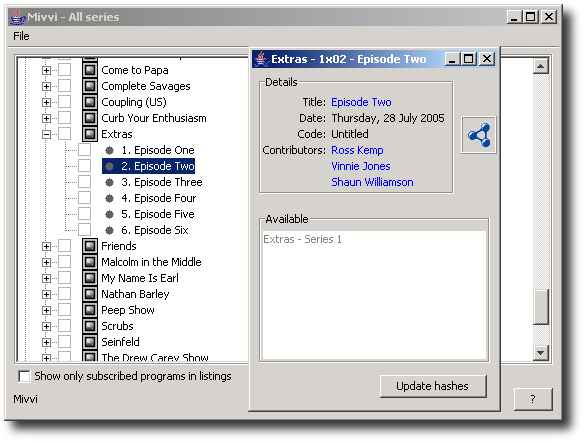Click the share graph icon beside Details
583x441 pixels.
click(479, 135)
